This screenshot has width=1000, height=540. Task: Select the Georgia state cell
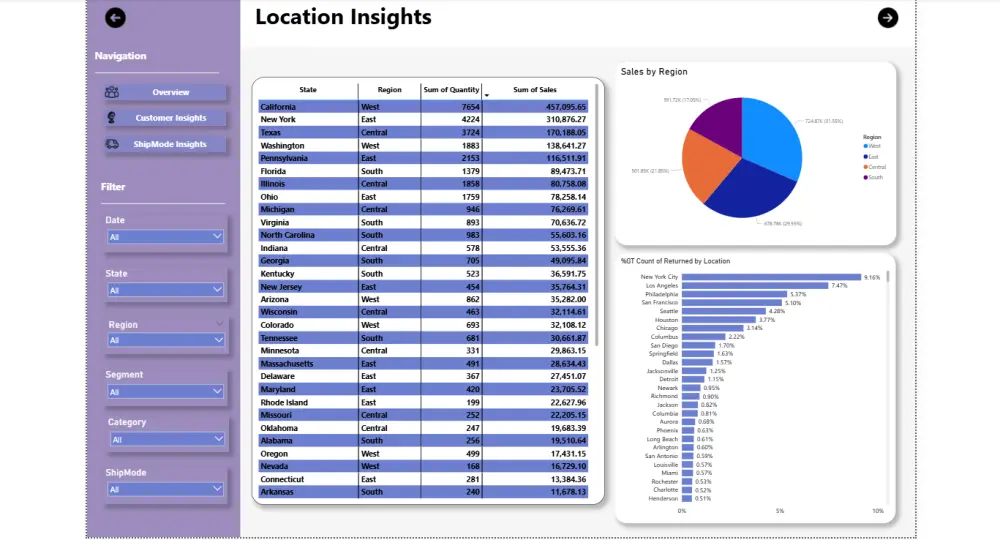pos(308,261)
